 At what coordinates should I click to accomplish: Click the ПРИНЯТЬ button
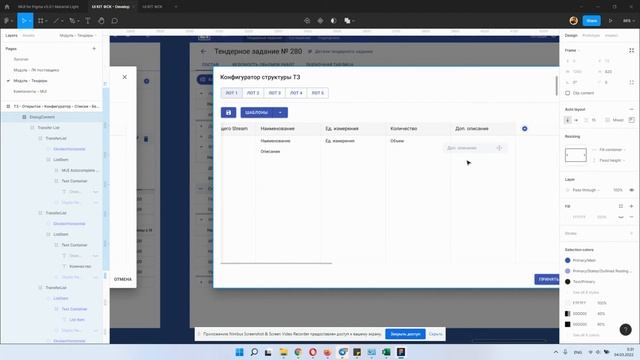coord(547,279)
